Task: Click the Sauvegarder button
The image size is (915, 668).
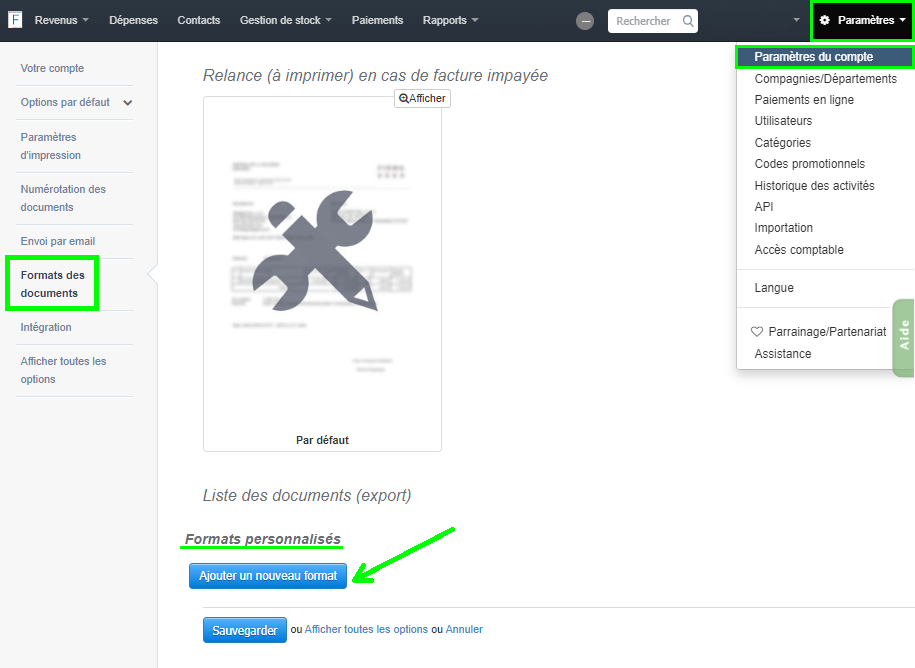Action: point(244,629)
